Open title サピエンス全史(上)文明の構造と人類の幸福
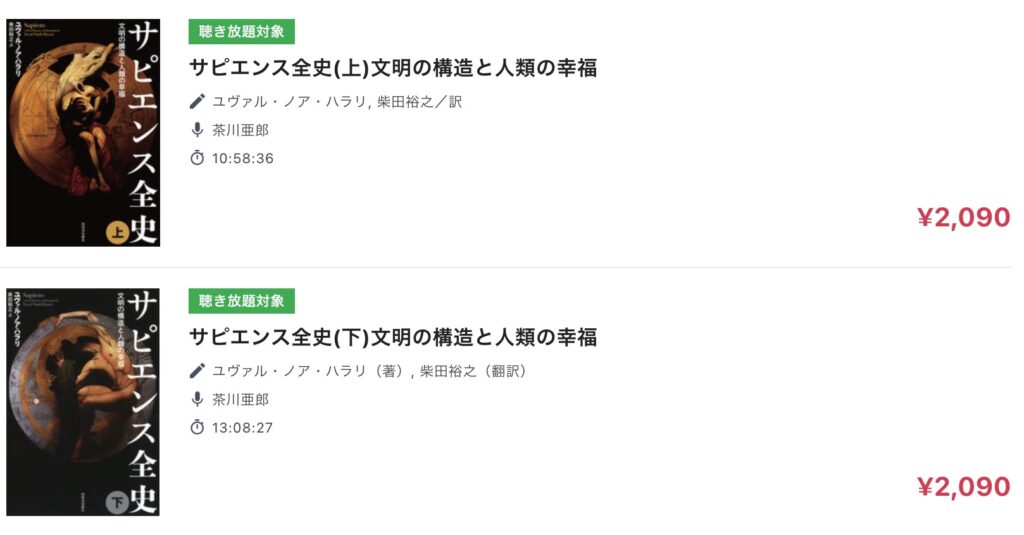Screen dimensions: 1024x535 click(x=393, y=68)
